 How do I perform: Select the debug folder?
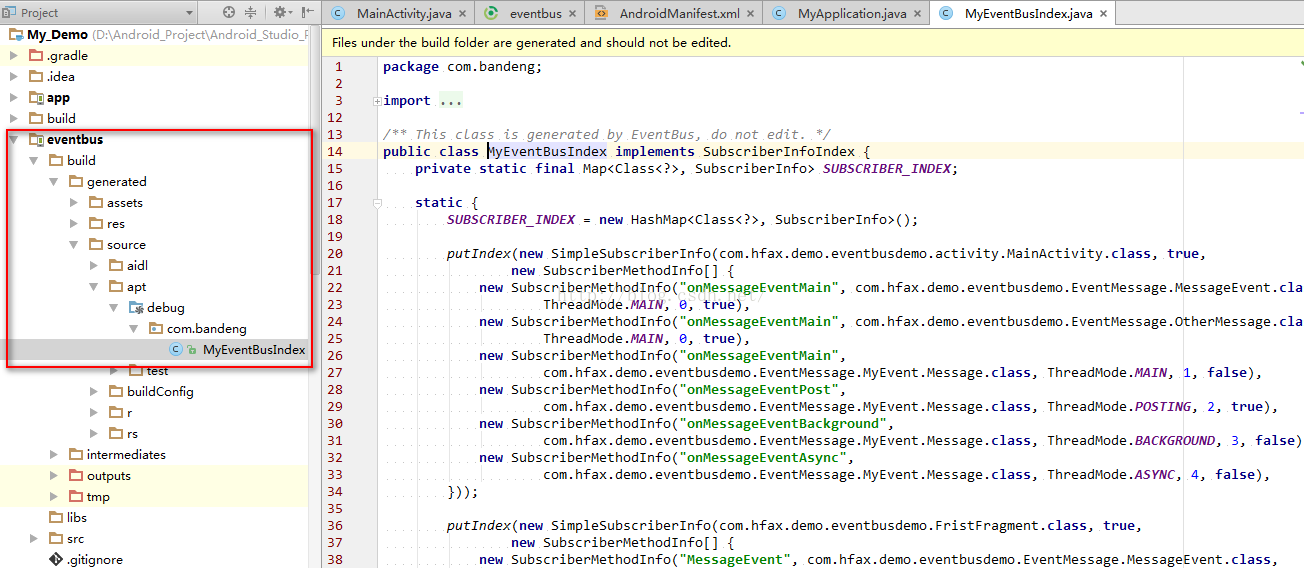click(x=165, y=308)
